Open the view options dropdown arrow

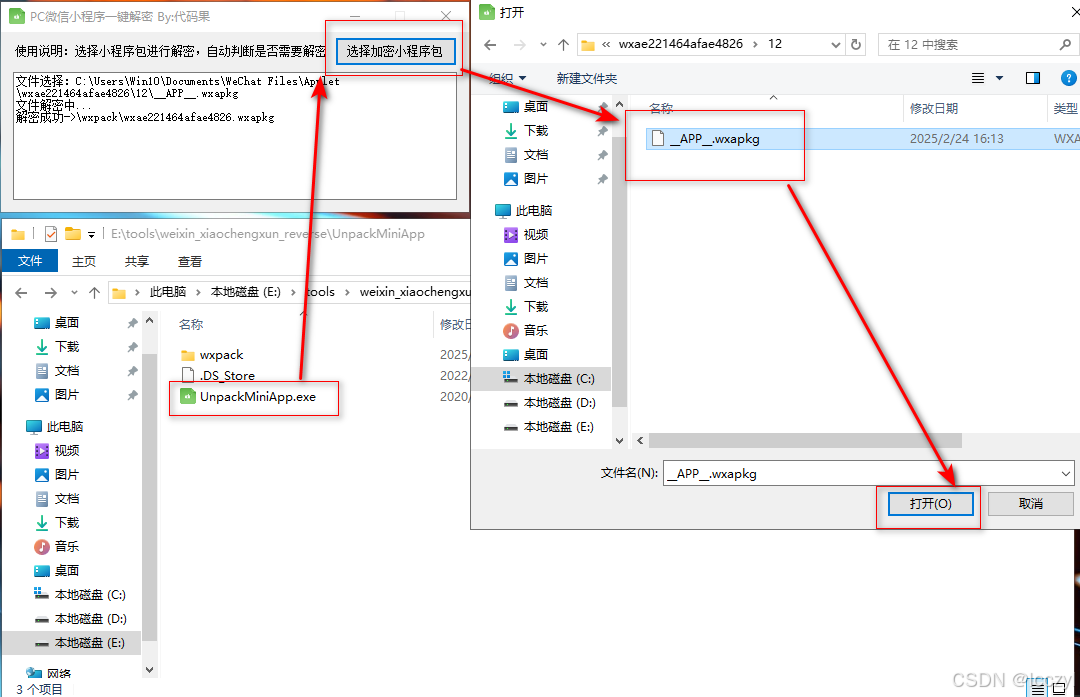pos(999,79)
